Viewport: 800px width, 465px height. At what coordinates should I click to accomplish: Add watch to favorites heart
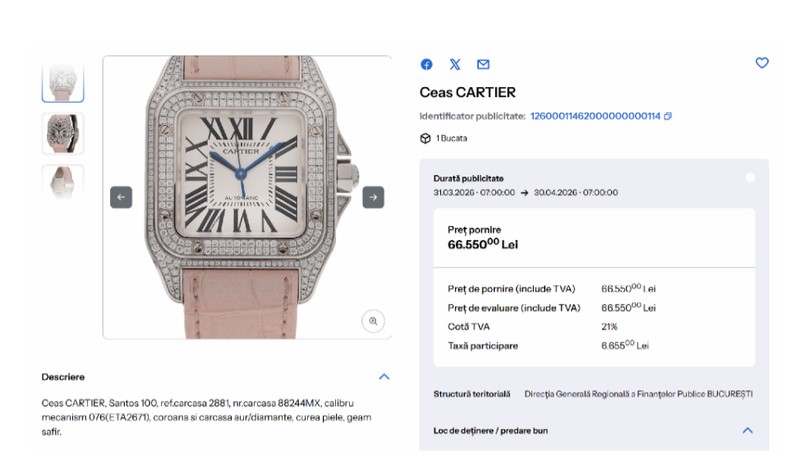[x=762, y=63]
